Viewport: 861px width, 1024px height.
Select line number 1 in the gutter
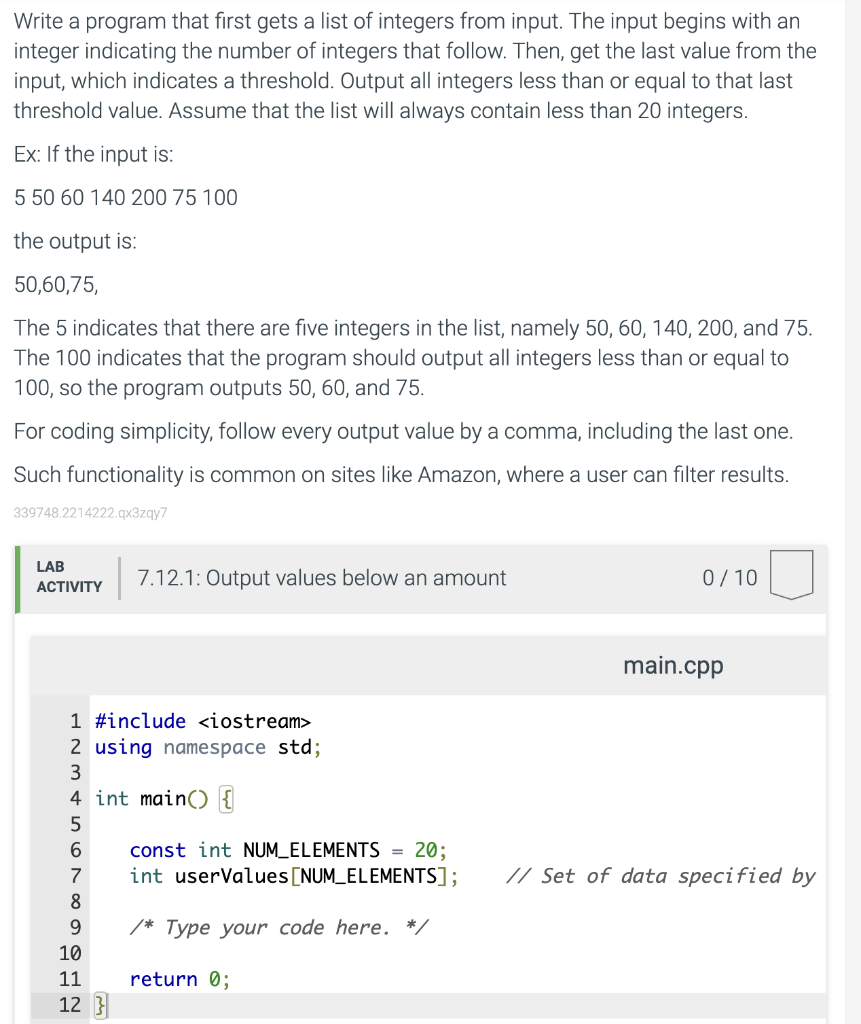coord(74,720)
